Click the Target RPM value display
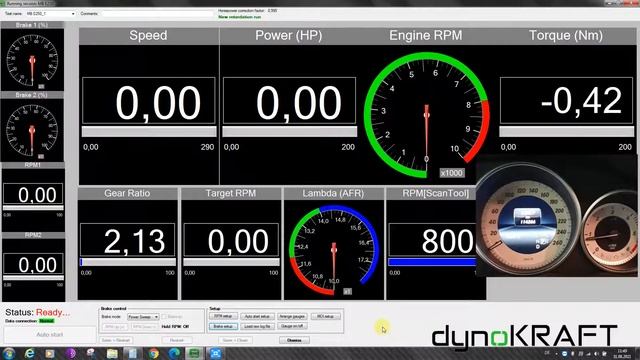 pos(231,240)
